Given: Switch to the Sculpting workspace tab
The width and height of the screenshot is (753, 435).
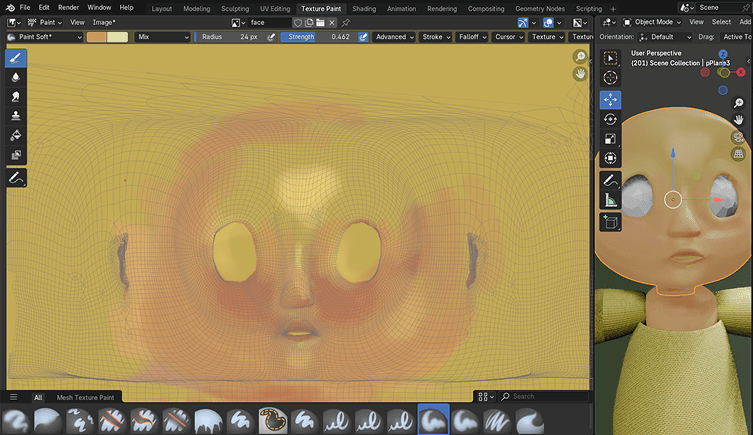Looking at the screenshot, I should click(x=235, y=8).
